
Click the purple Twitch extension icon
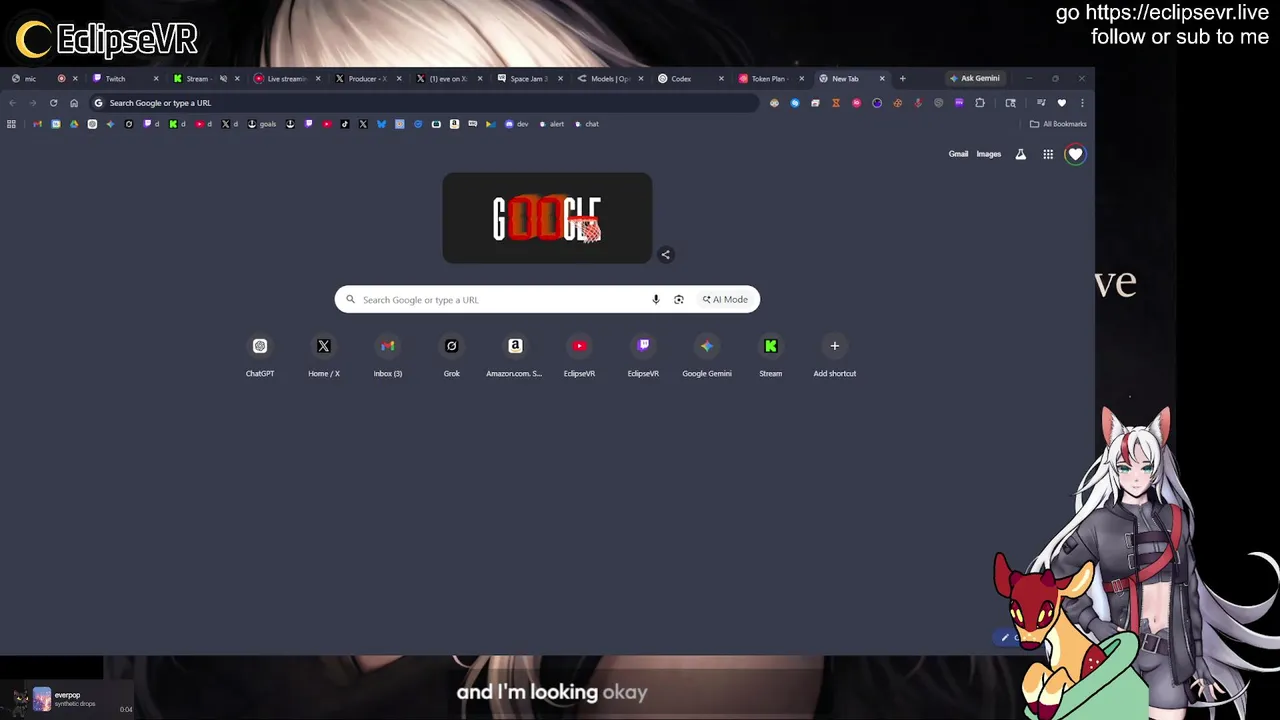pyautogui.click(x=959, y=102)
